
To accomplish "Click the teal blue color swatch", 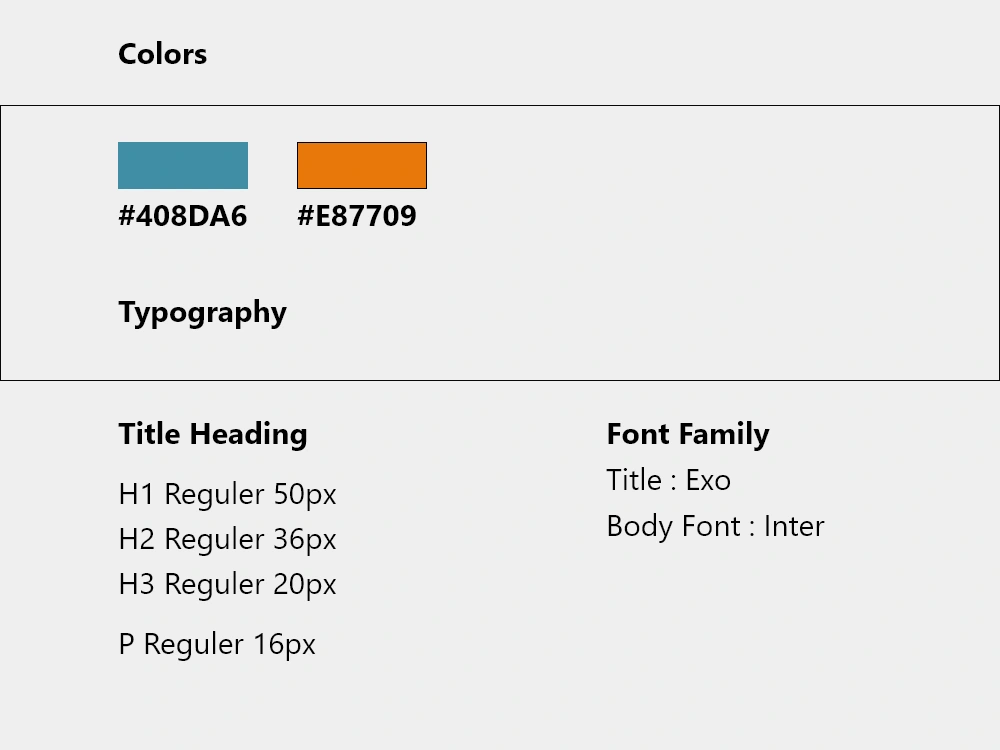I will 183,165.
